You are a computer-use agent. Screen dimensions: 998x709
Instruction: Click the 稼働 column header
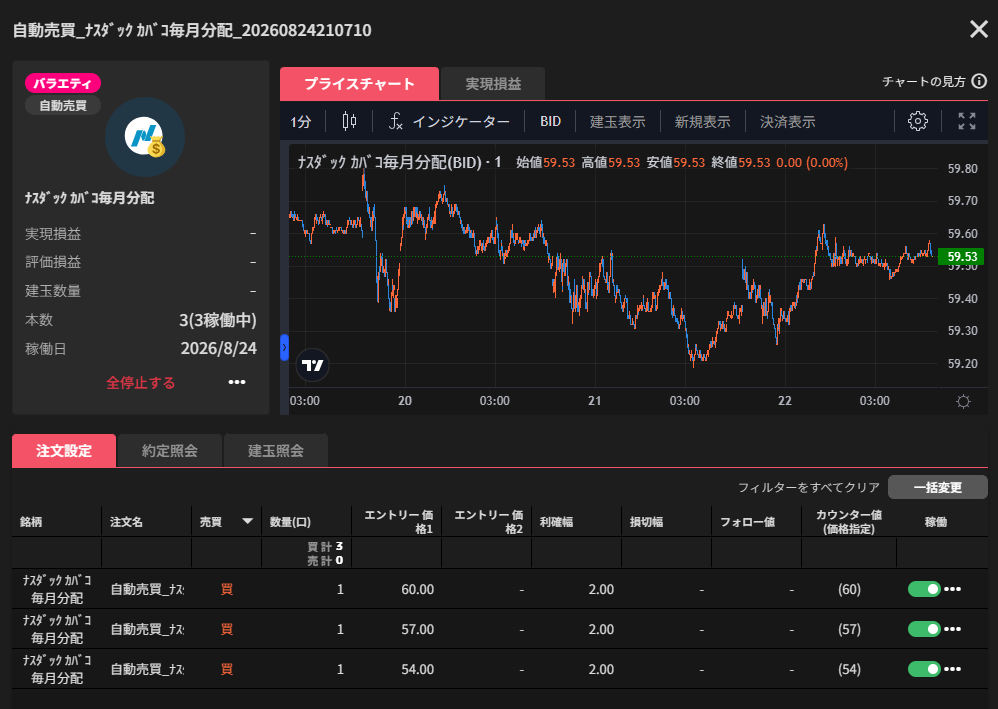tap(936, 522)
